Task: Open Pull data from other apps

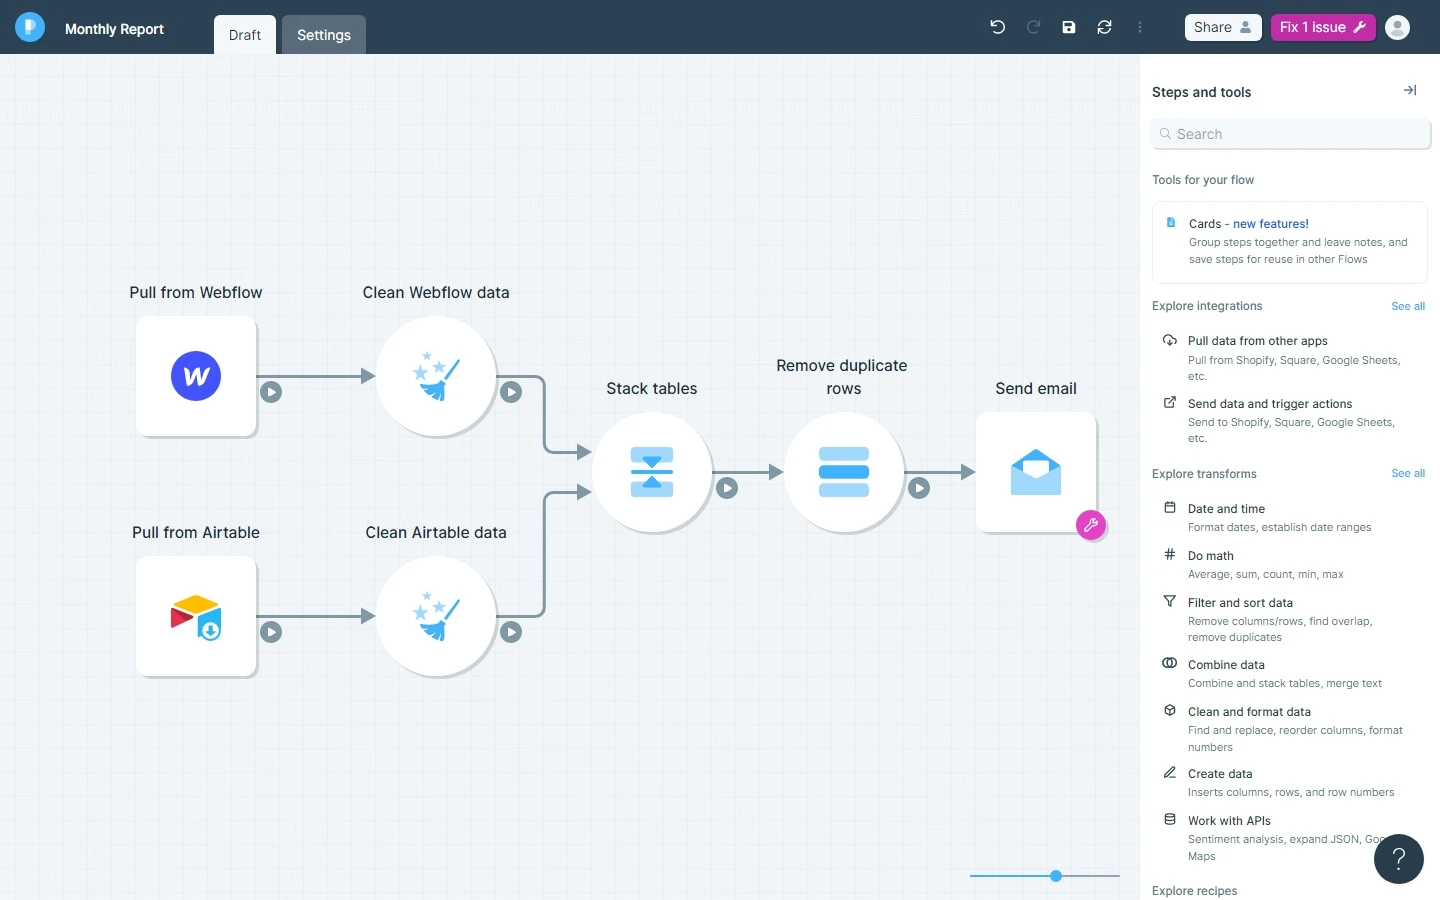Action: tap(1290, 358)
